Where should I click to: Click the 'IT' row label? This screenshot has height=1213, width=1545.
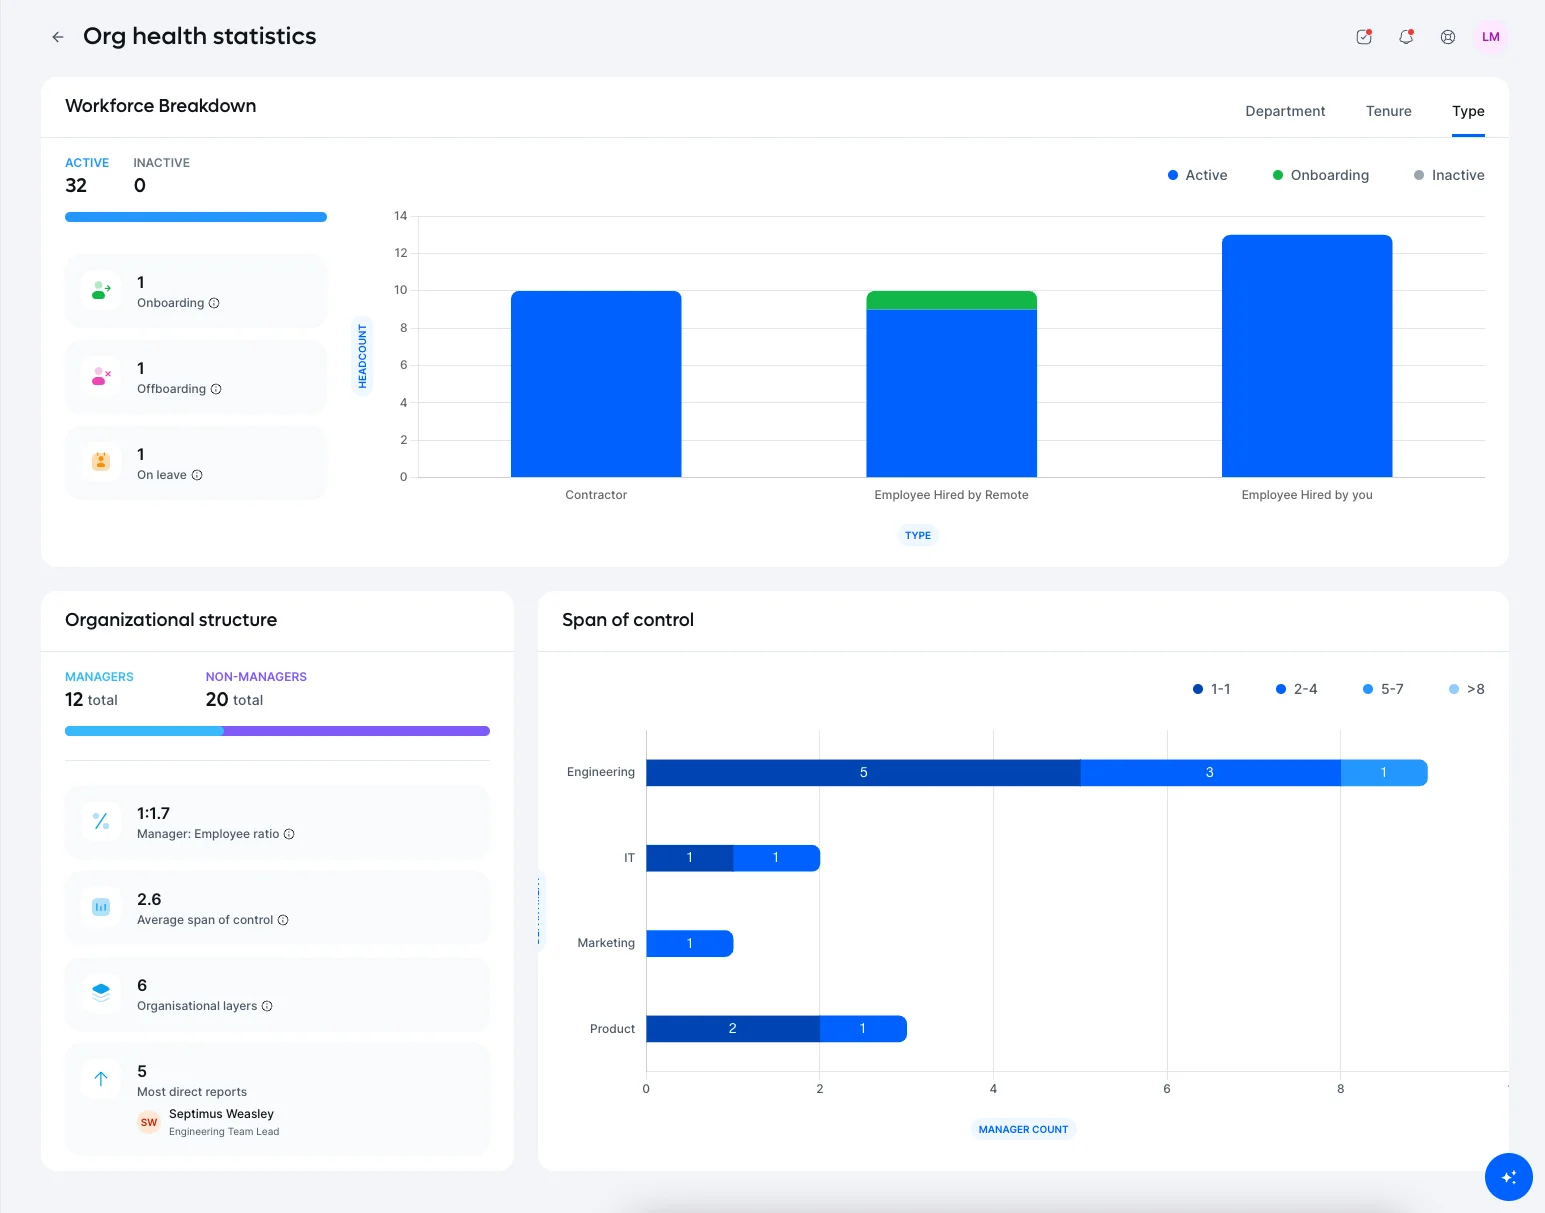(629, 858)
